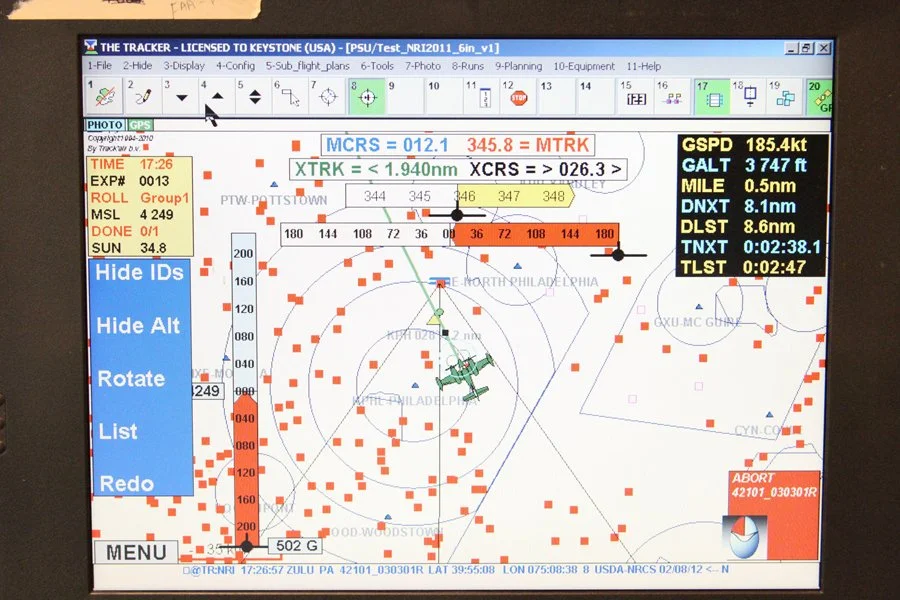Click toolbar button 11 numbered list icon
The width and height of the screenshot is (900, 600).
coord(481,96)
